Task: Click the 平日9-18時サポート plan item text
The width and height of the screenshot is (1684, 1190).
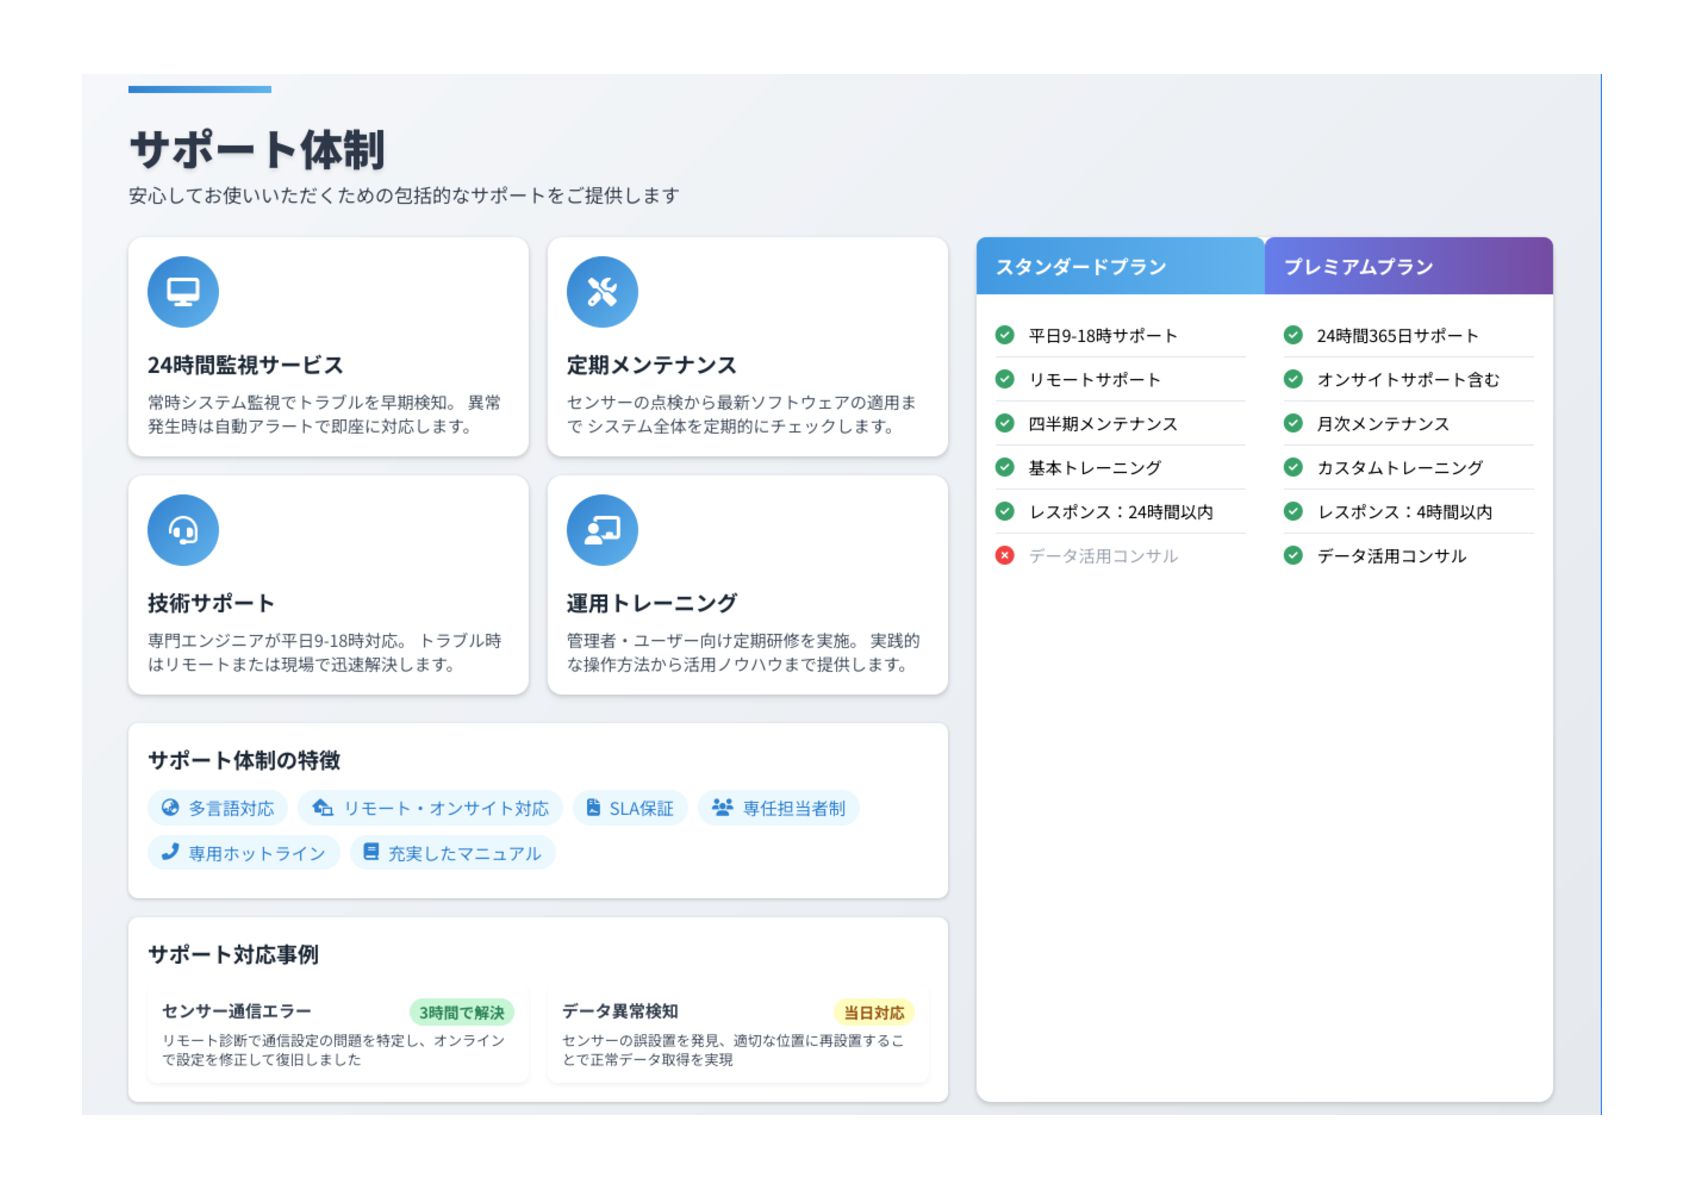Action: click(1103, 336)
